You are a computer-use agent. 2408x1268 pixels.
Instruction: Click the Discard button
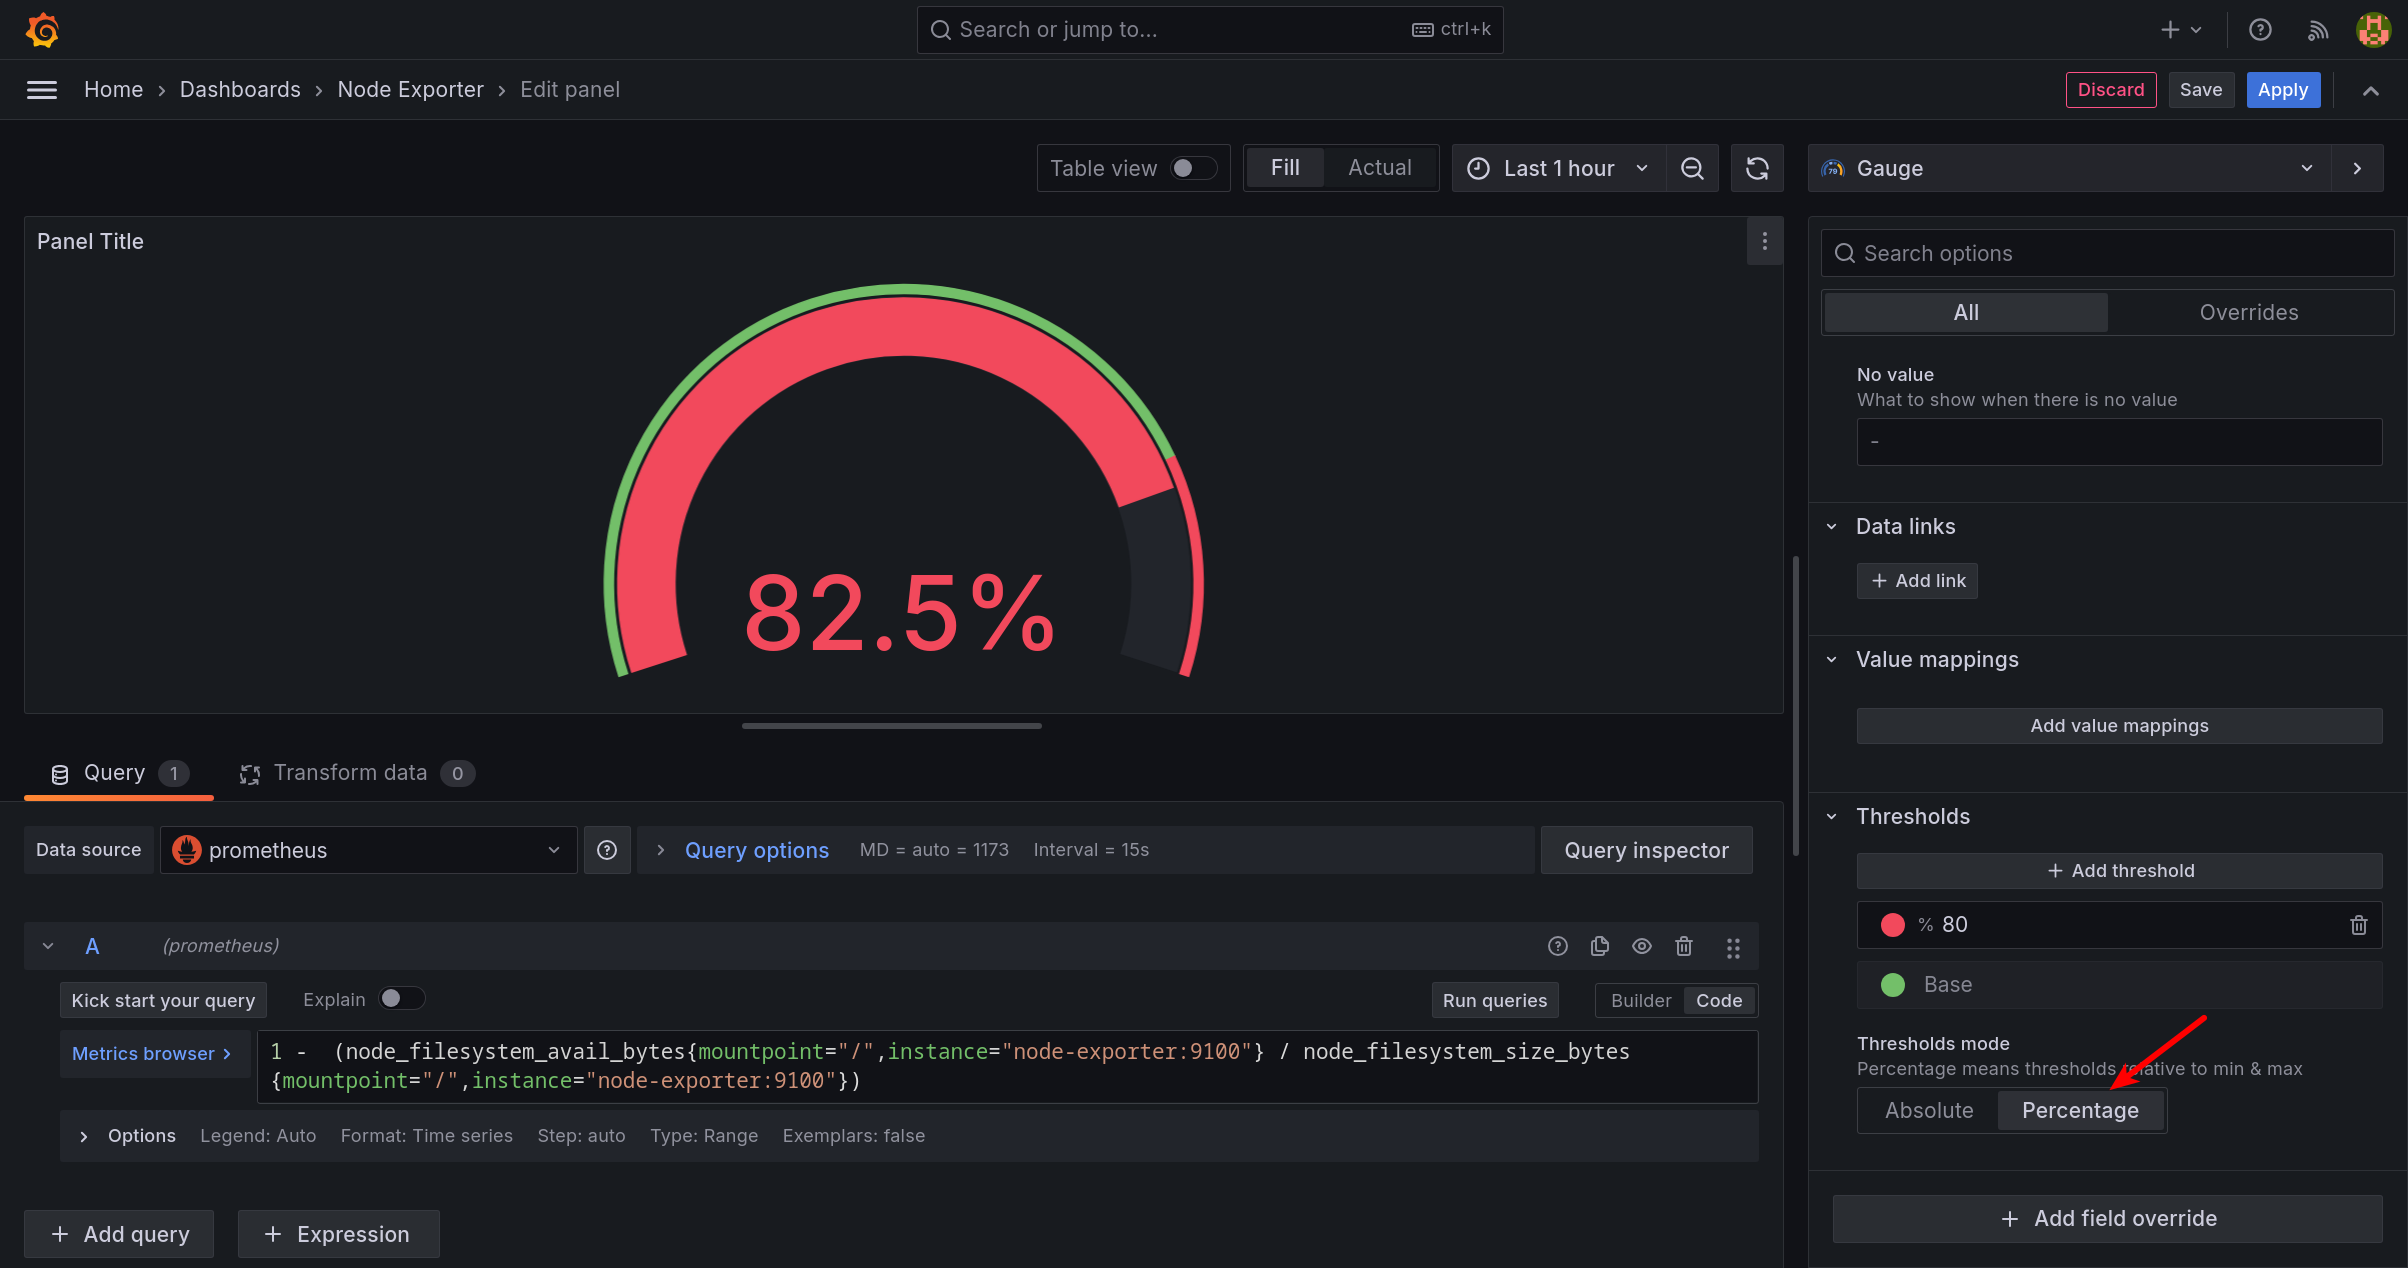(2111, 90)
